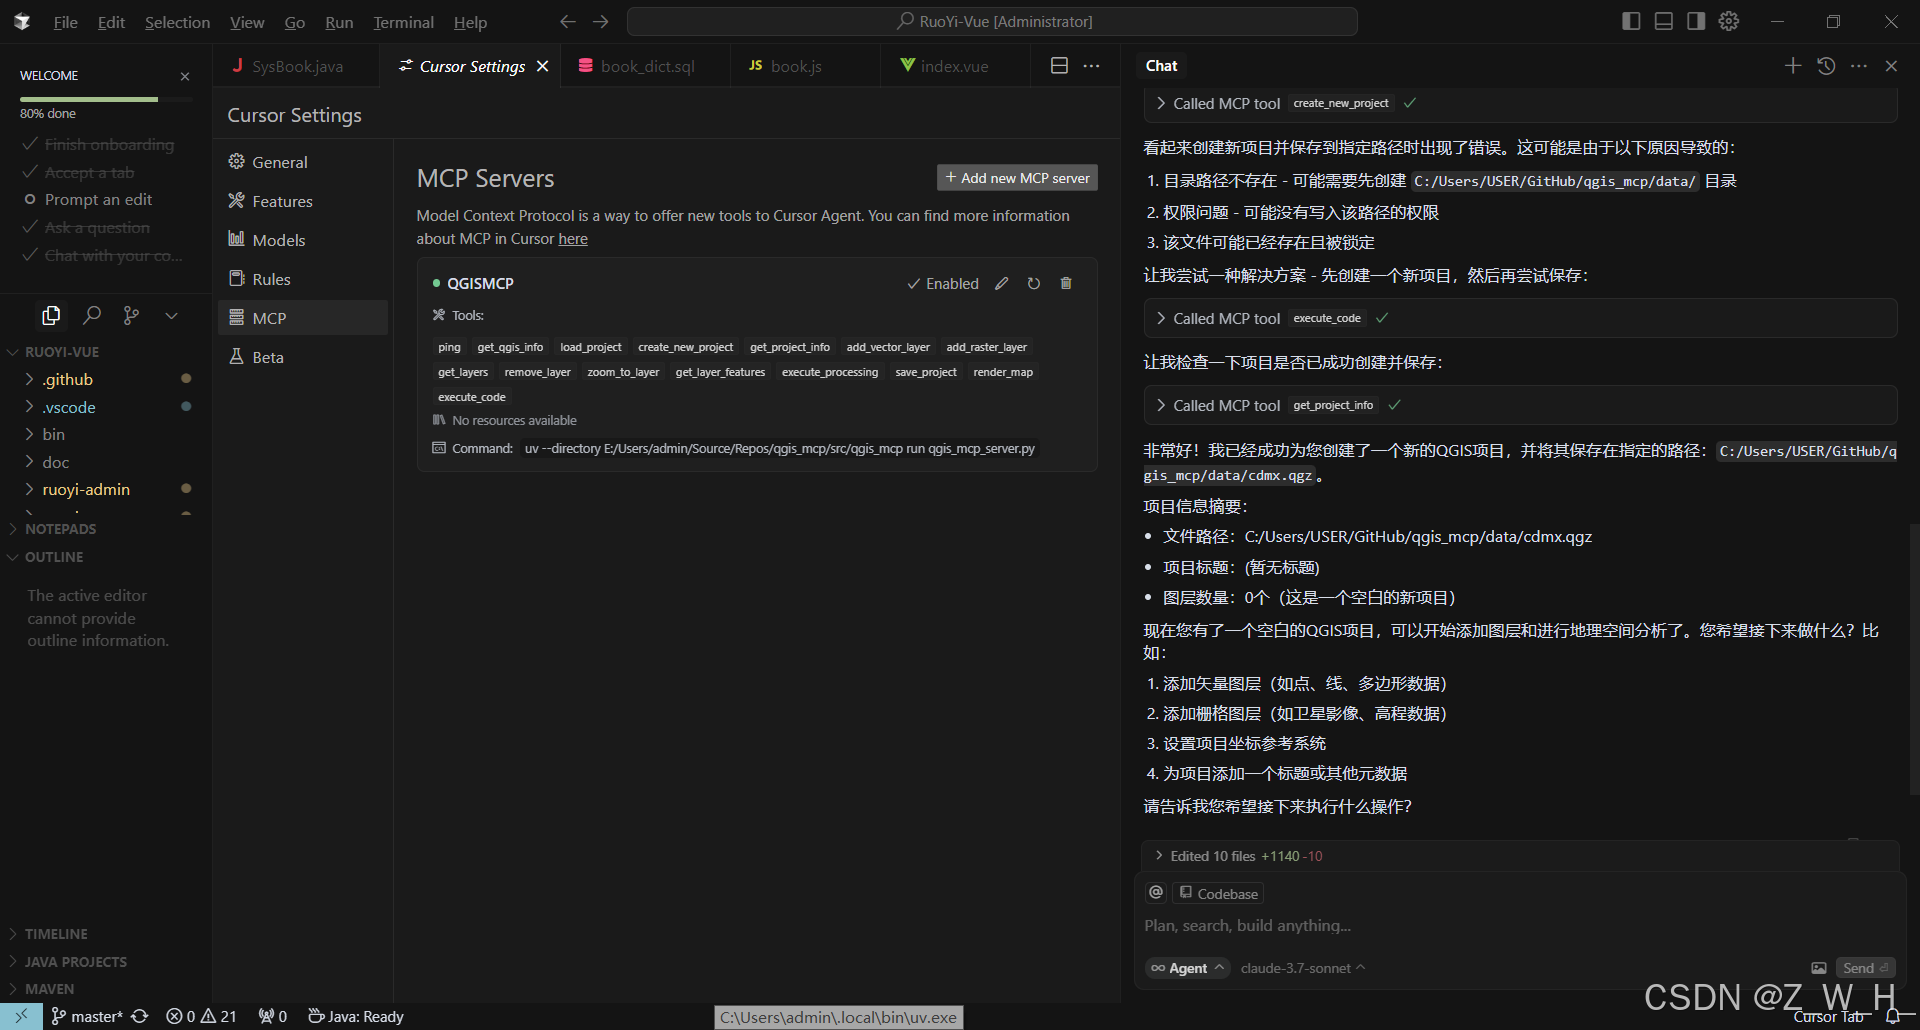Click Java: Ready status item
The width and height of the screenshot is (1920, 1030).
pyautogui.click(x=356, y=1016)
